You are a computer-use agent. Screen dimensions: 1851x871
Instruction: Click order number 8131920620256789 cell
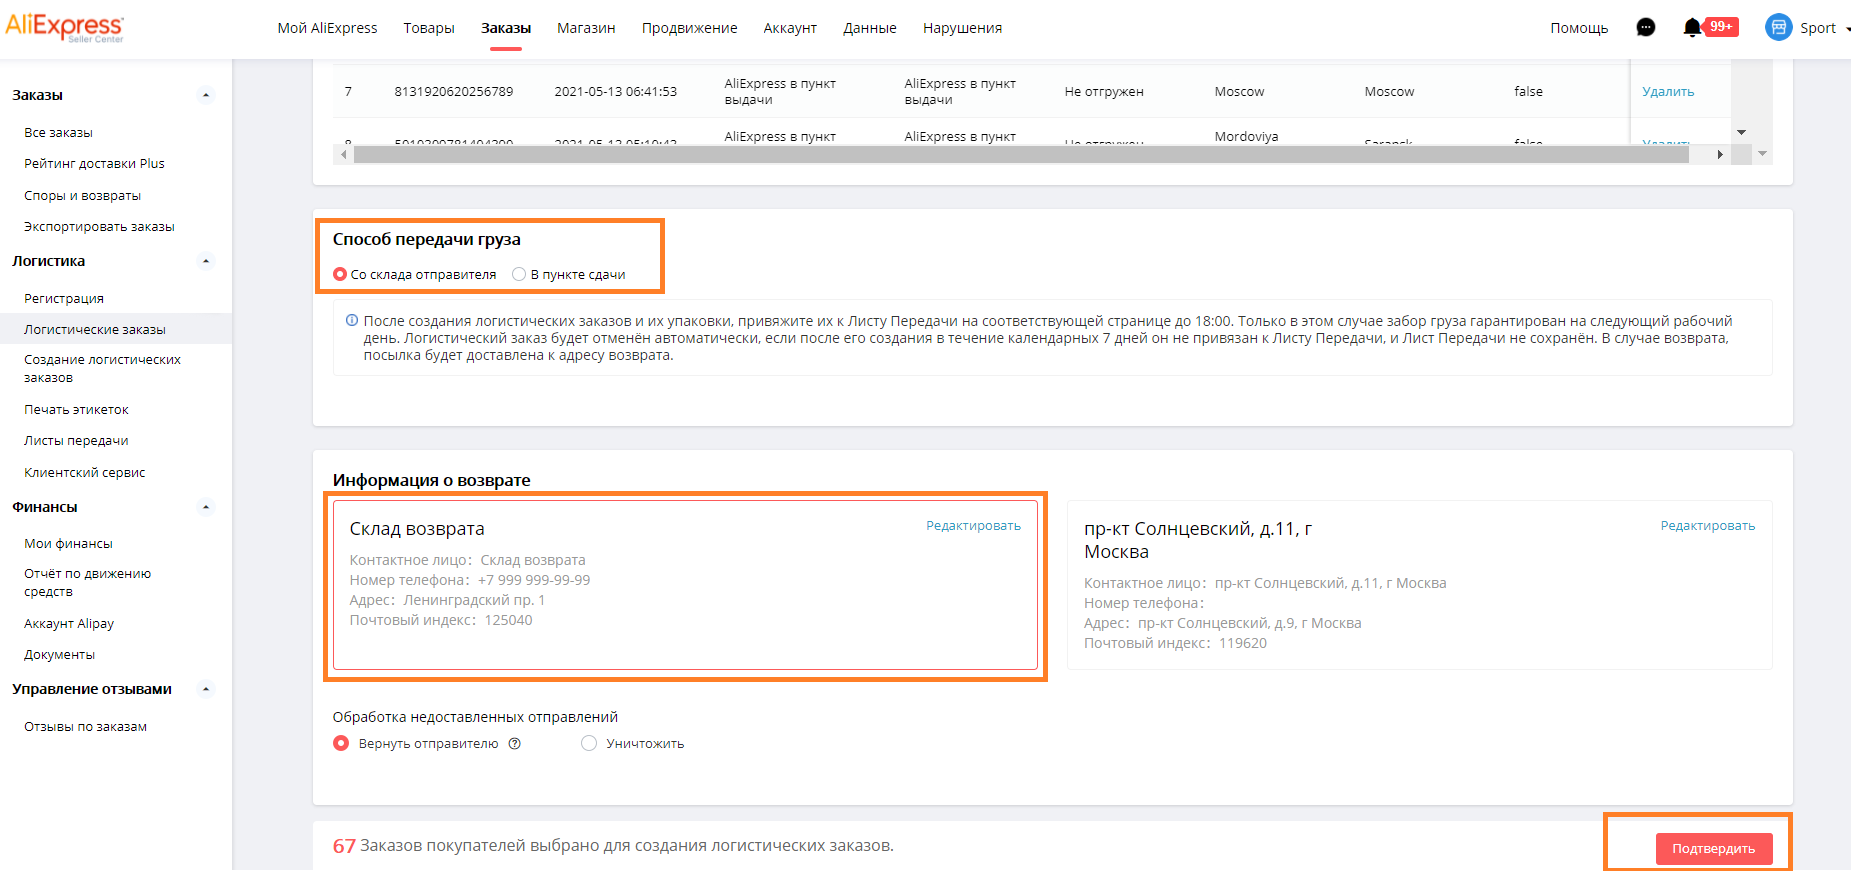click(454, 92)
